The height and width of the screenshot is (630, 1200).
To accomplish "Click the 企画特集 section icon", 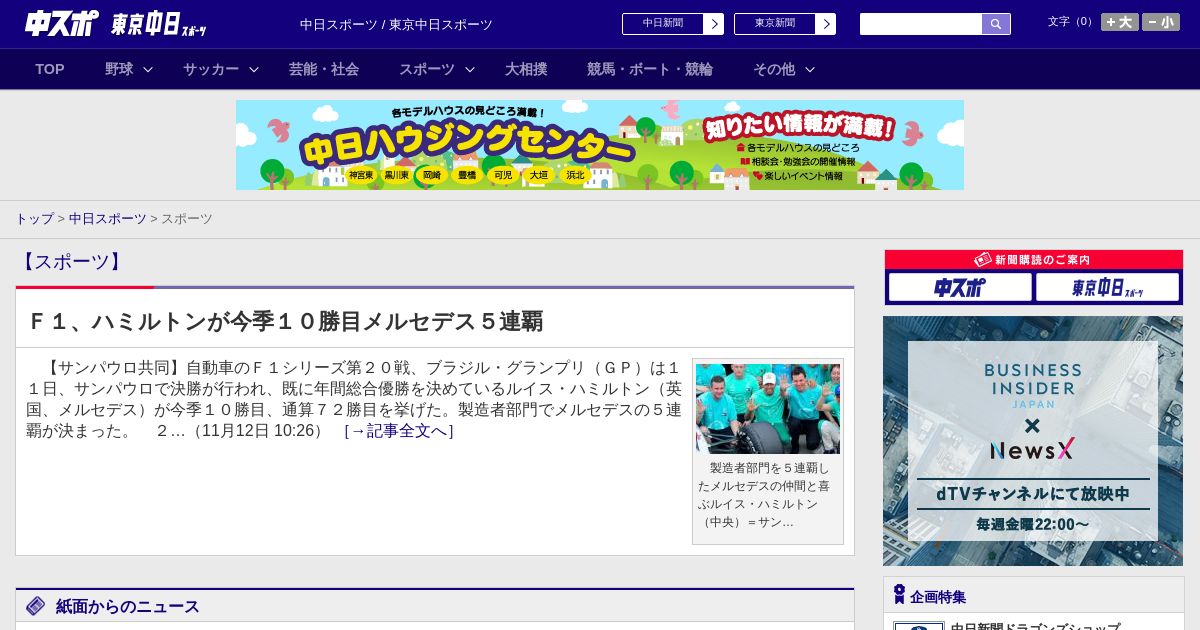I will coord(899,595).
